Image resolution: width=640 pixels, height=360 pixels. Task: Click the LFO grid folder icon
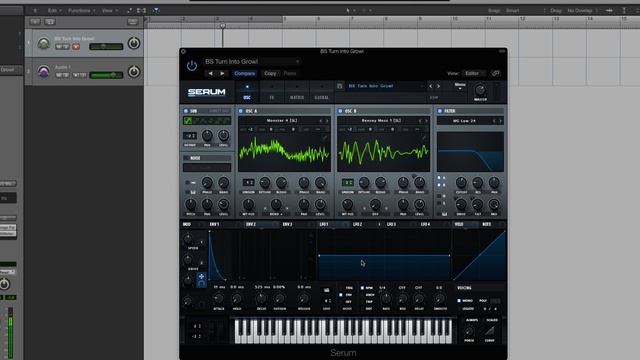click(x=327, y=290)
